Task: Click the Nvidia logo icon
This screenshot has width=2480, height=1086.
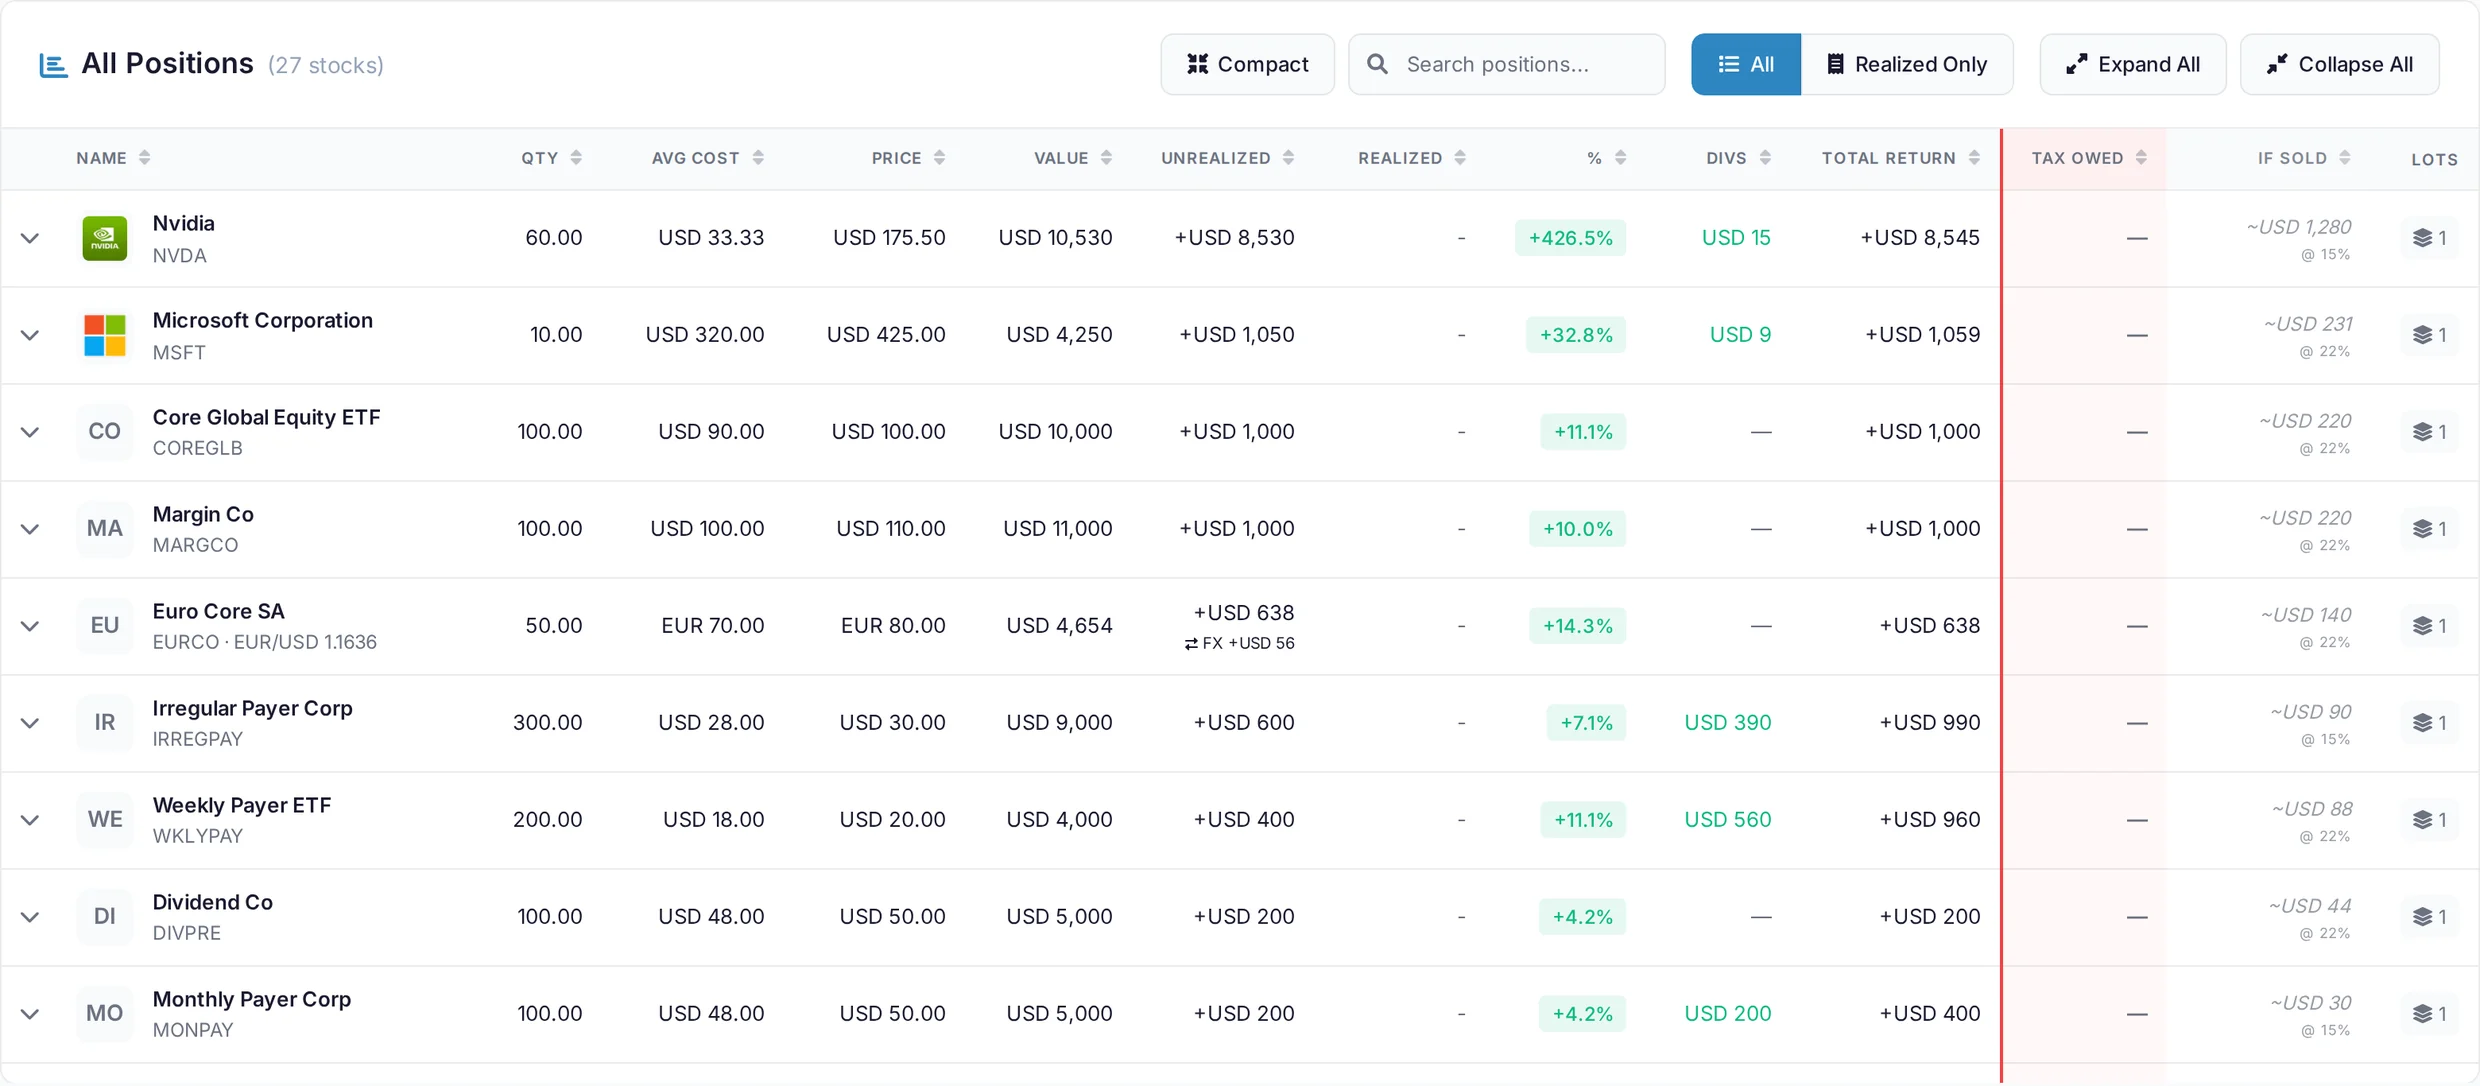Action: point(105,238)
